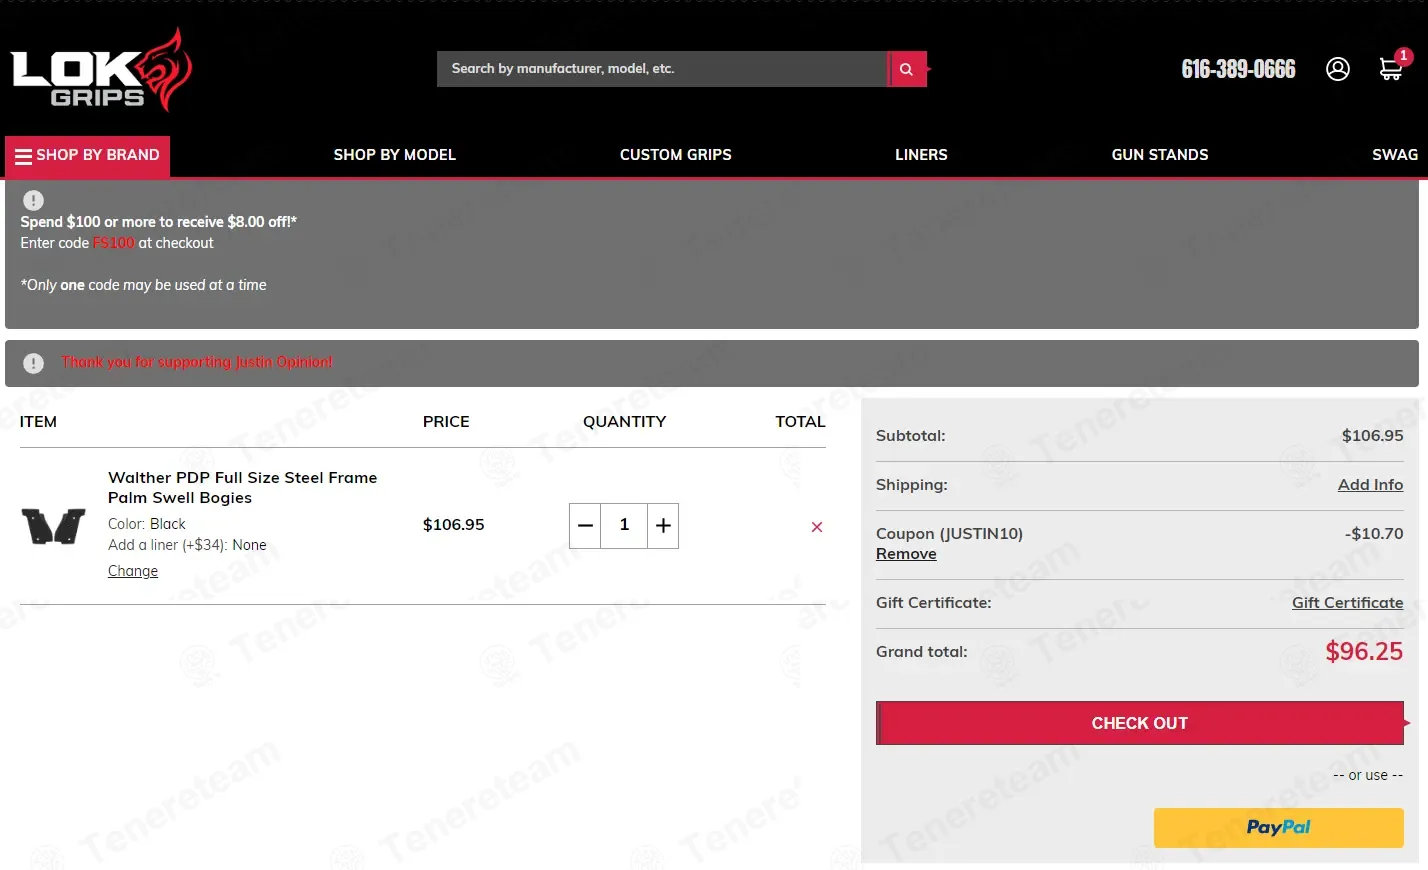Viewport: 1428px width, 870px height.
Task: Open the Shop By Brand menu
Action: click(x=88, y=156)
